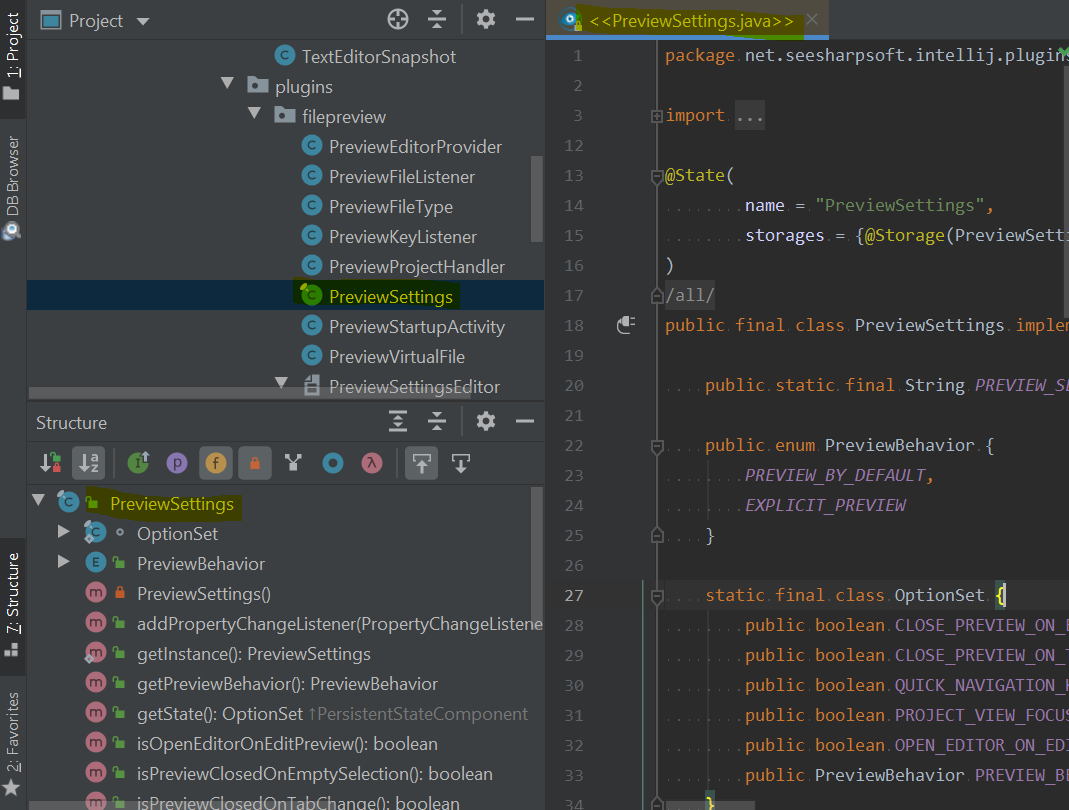The width and height of the screenshot is (1069, 810).
Task: Click the Sort by Visibility icon
Action: coord(49,462)
